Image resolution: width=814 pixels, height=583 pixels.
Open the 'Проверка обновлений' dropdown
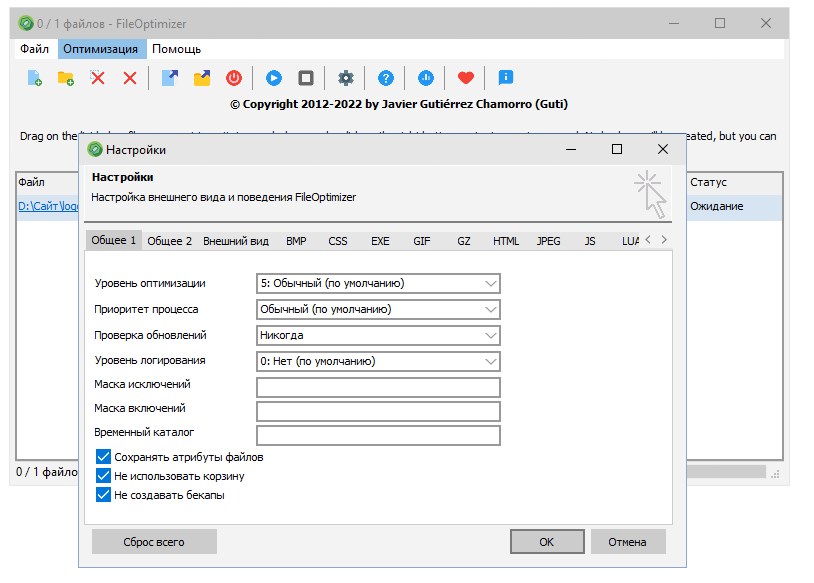pyautogui.click(x=378, y=335)
